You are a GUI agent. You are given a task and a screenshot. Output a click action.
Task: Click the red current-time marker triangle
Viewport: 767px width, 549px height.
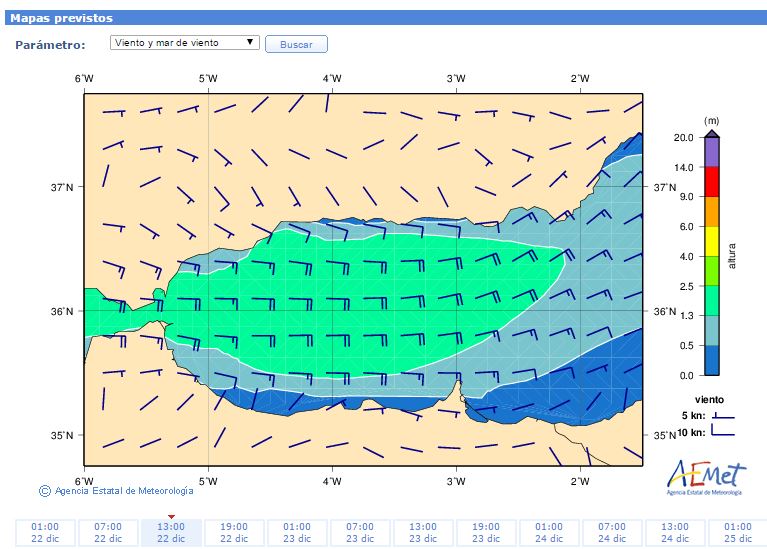tap(171, 516)
